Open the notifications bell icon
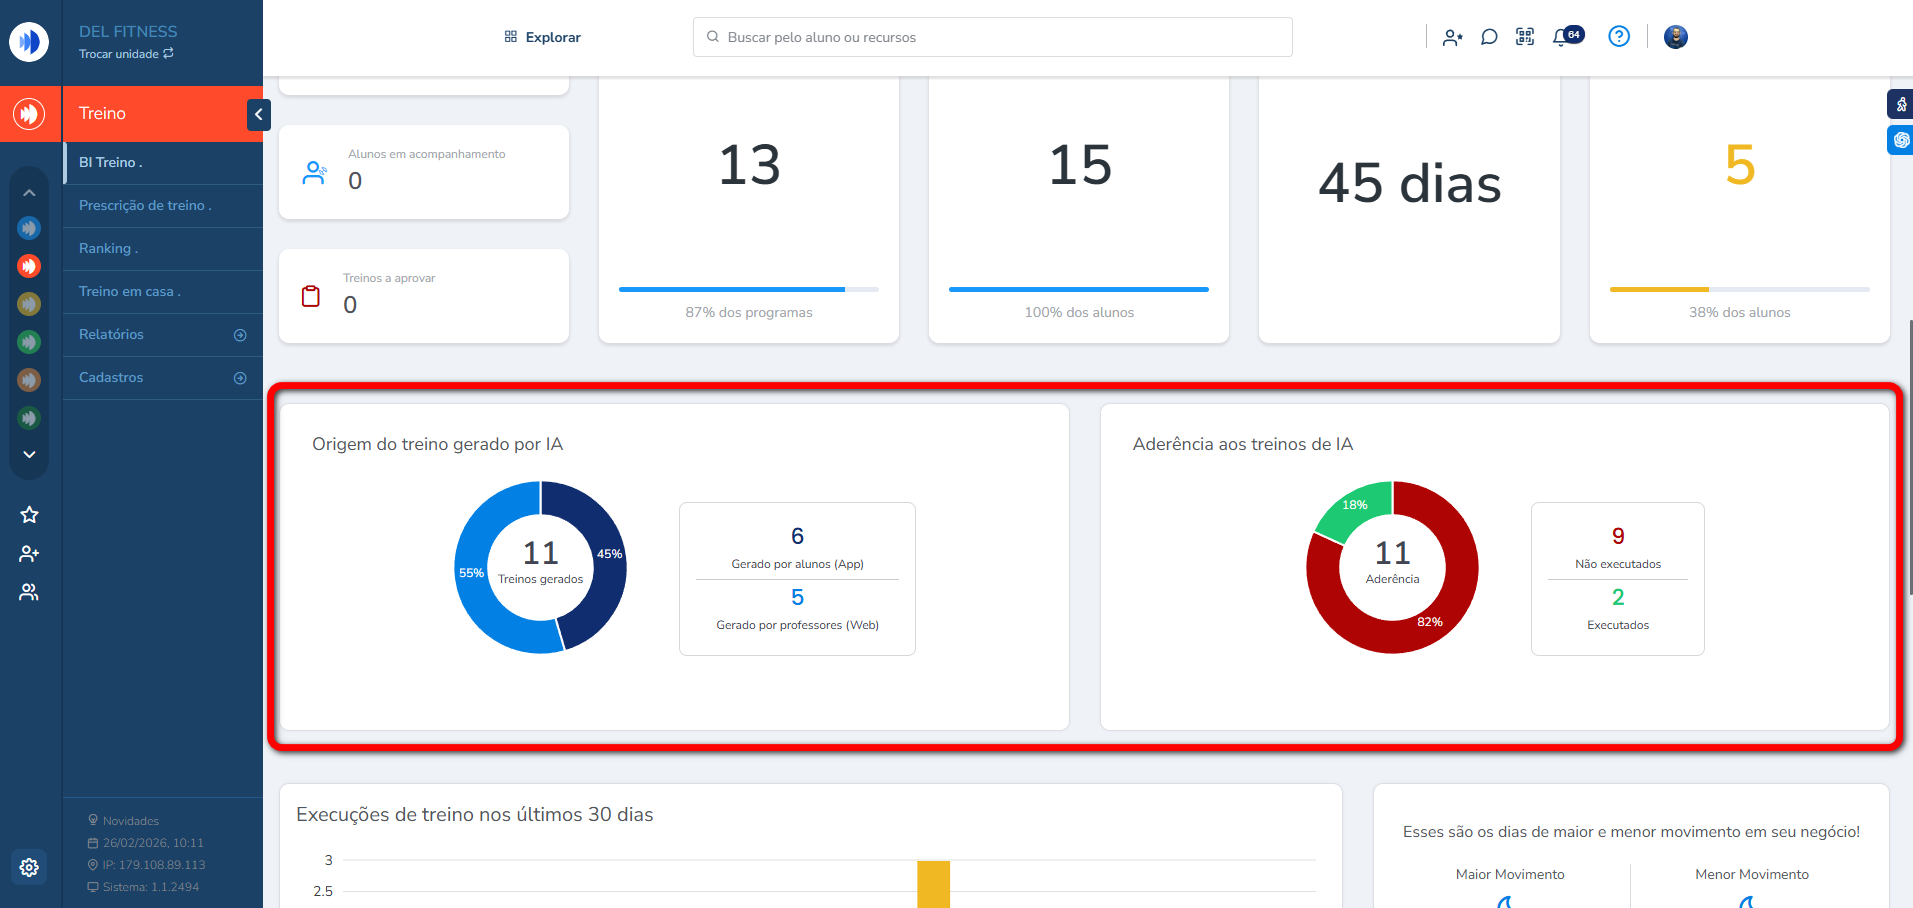Viewport: 1913px width, 908px height. [1561, 37]
